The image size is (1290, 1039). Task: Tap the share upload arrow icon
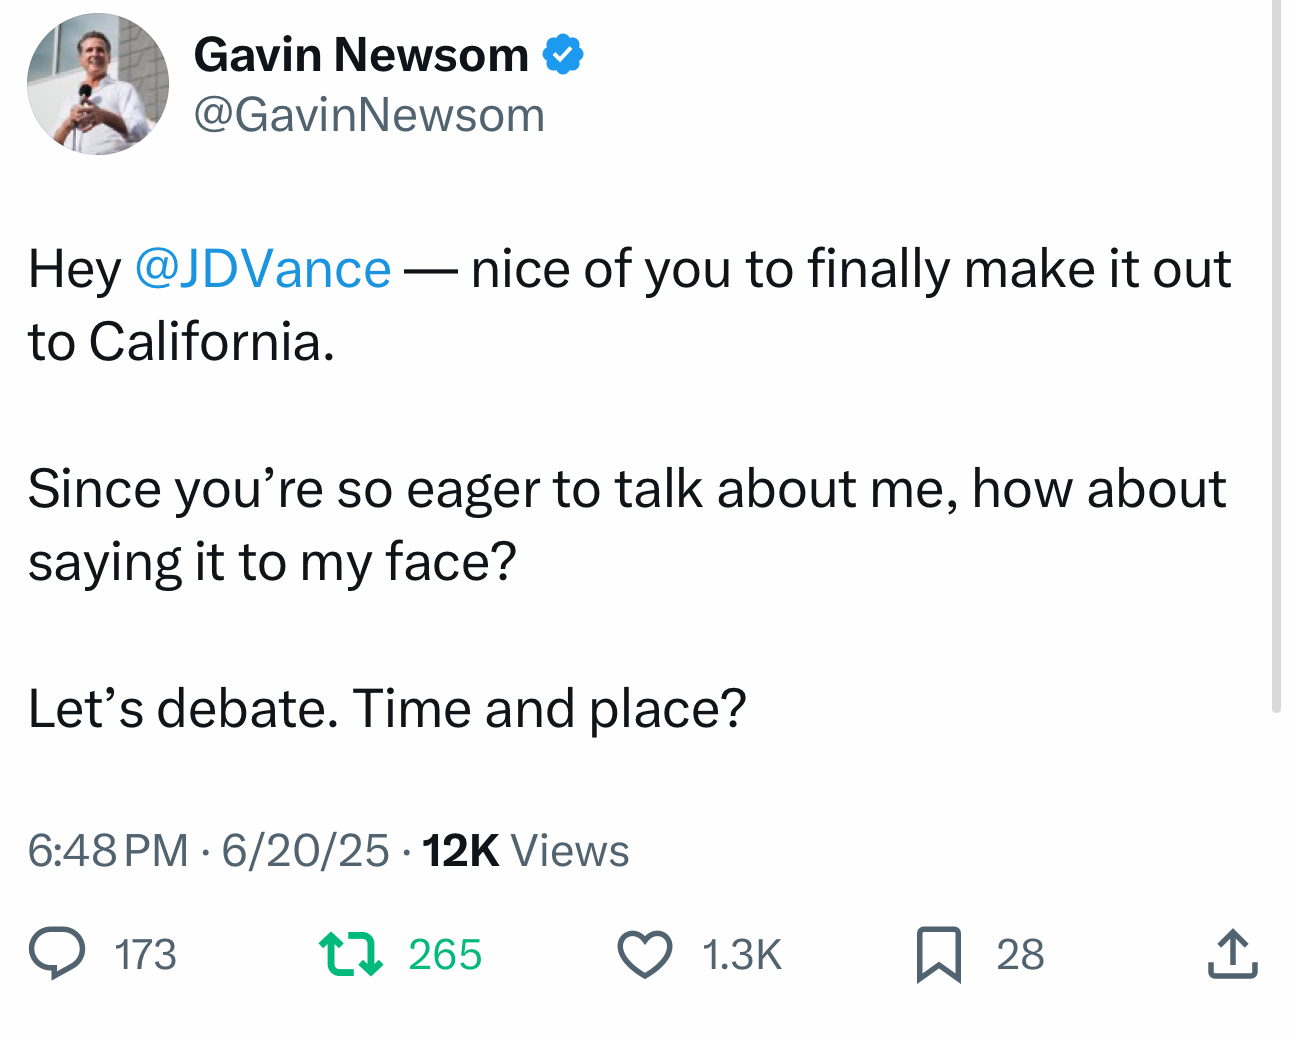[x=1231, y=954]
